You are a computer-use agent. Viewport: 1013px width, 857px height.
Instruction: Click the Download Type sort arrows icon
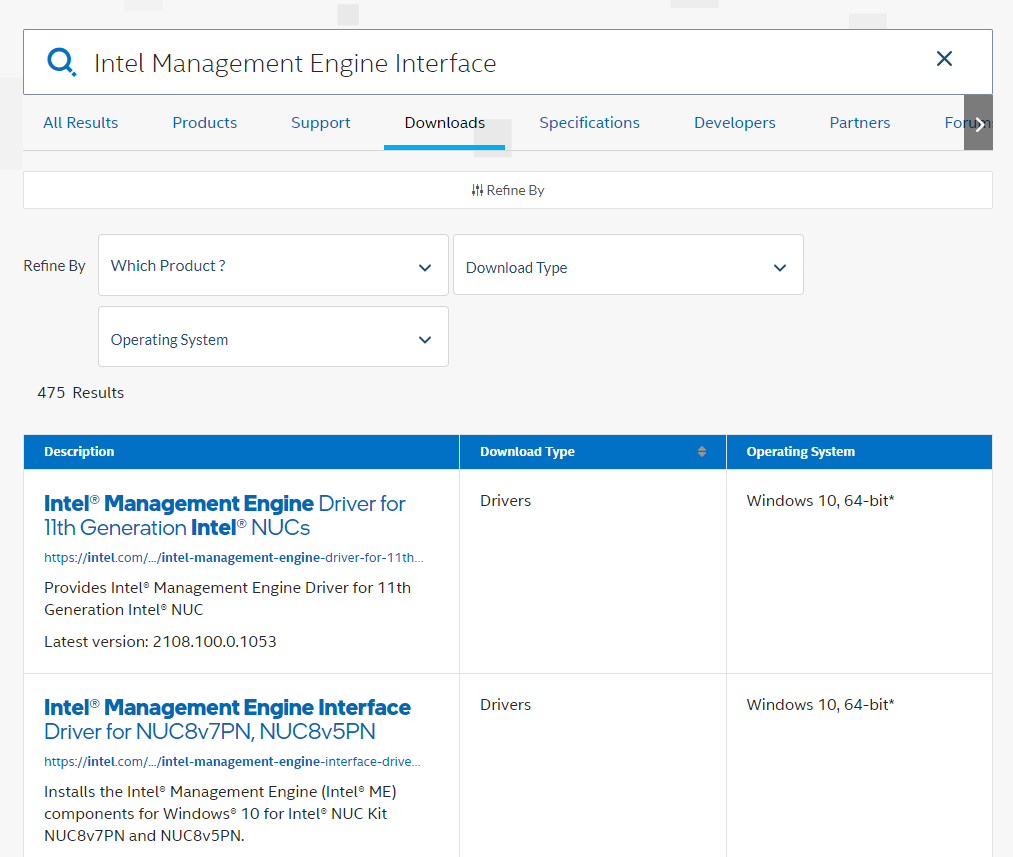702,452
